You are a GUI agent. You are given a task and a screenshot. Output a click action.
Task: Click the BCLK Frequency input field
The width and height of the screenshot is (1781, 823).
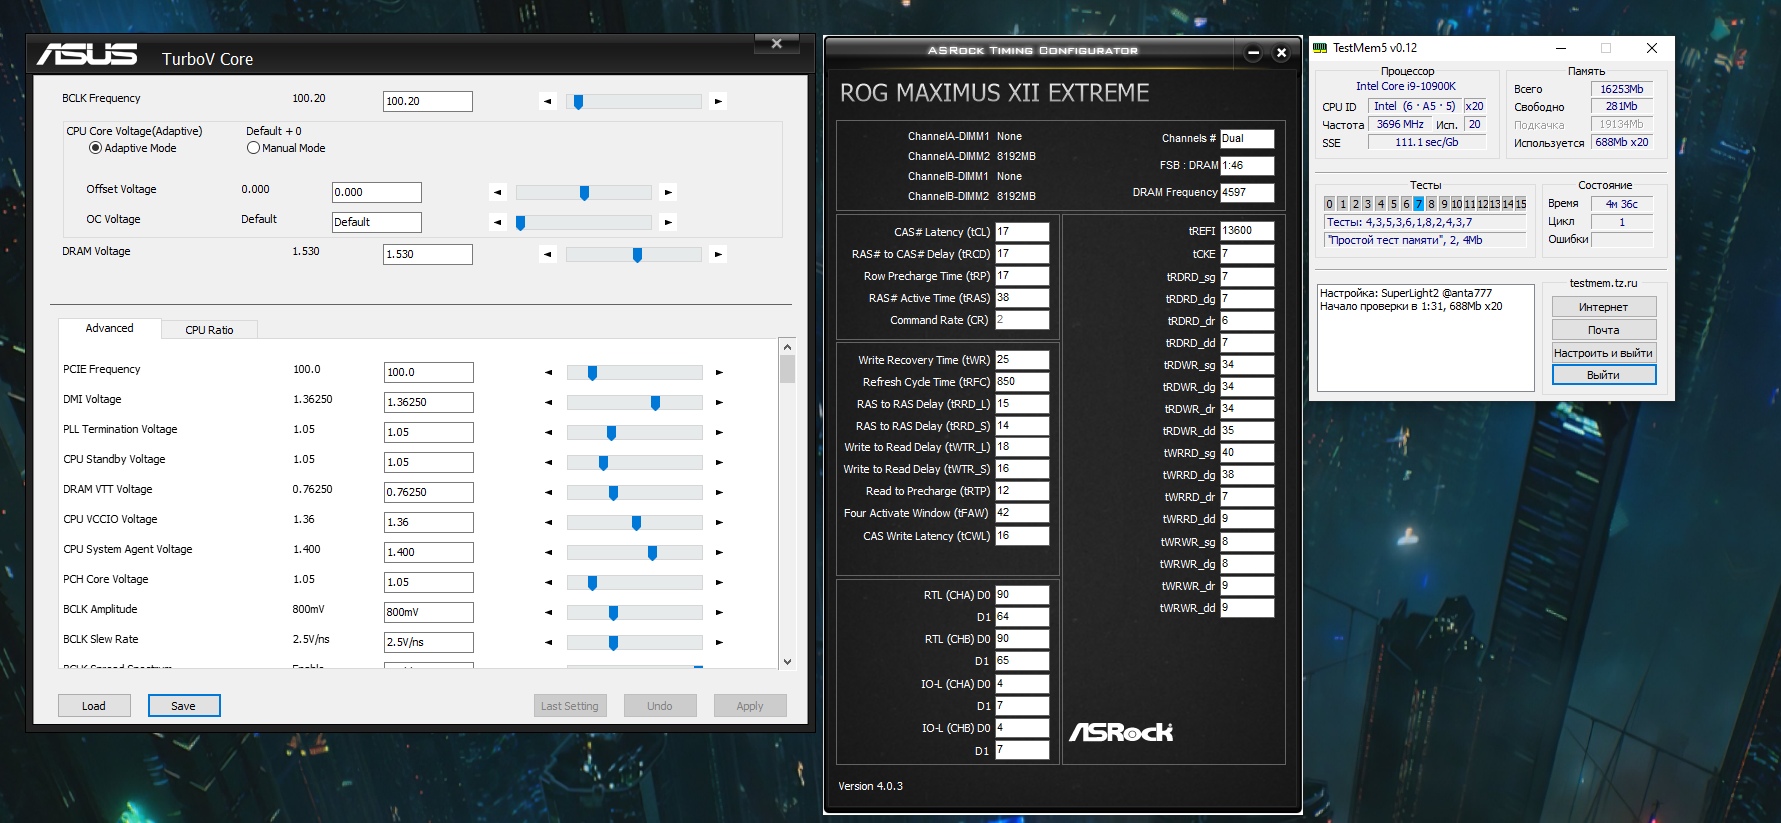click(428, 101)
